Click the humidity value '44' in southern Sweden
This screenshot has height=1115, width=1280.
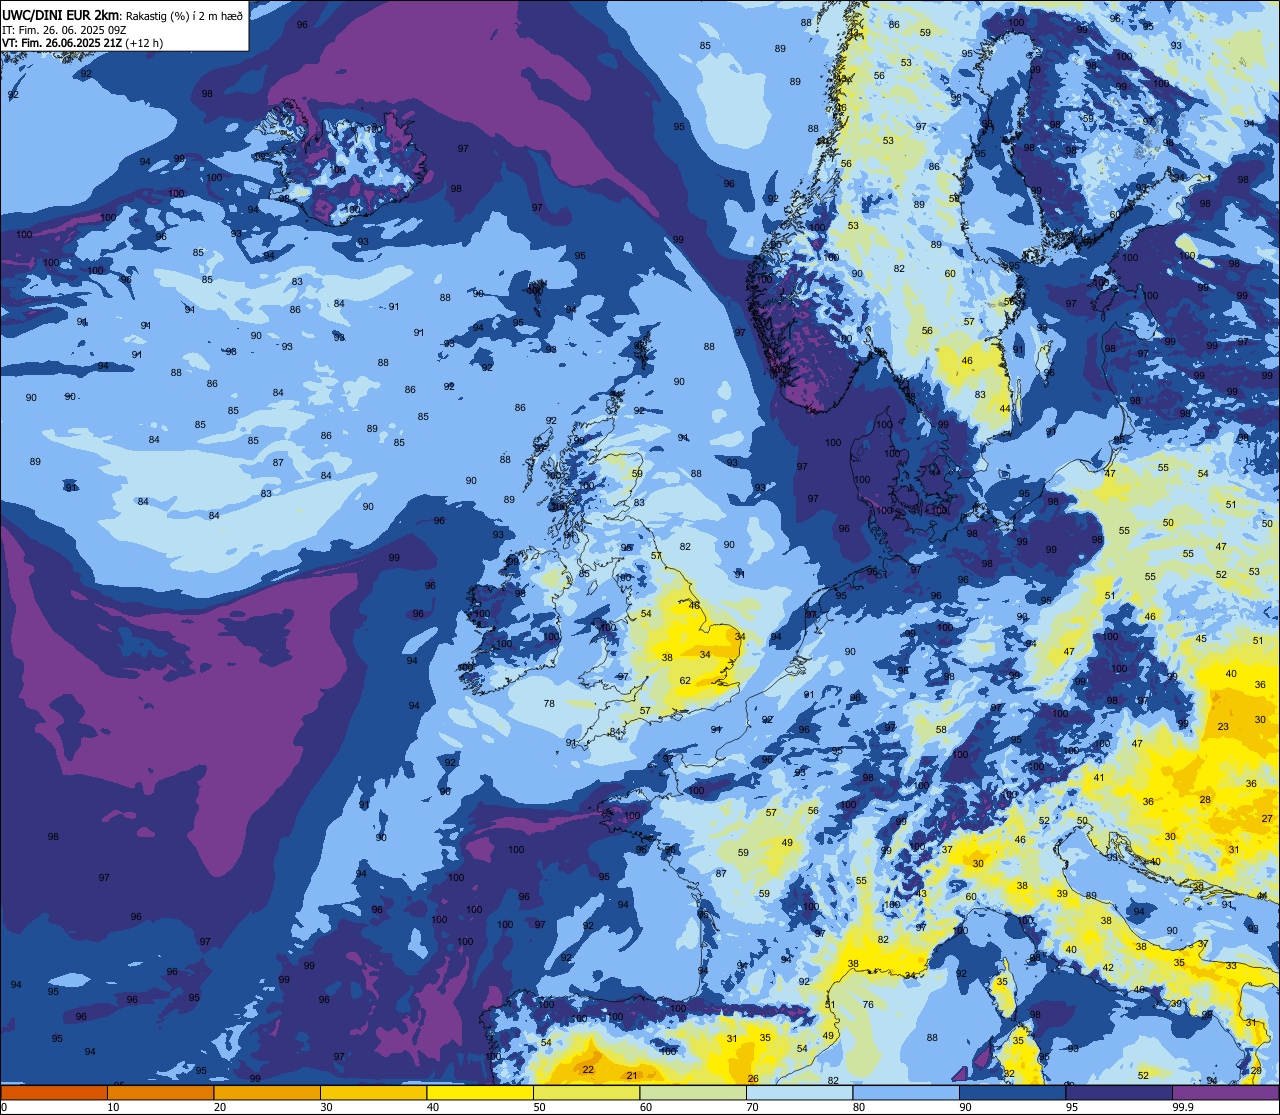pos(1004,409)
